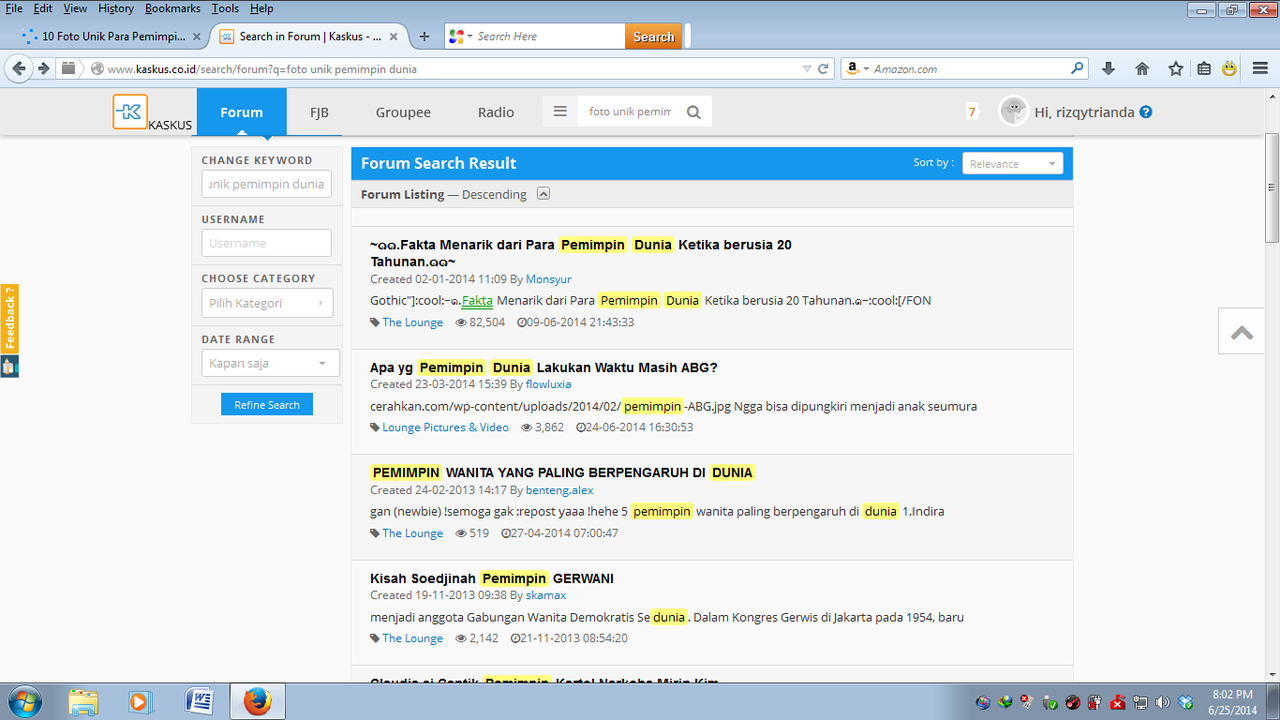Open the Lounge Pictures & Video category link
This screenshot has width=1280, height=720.
tap(445, 427)
